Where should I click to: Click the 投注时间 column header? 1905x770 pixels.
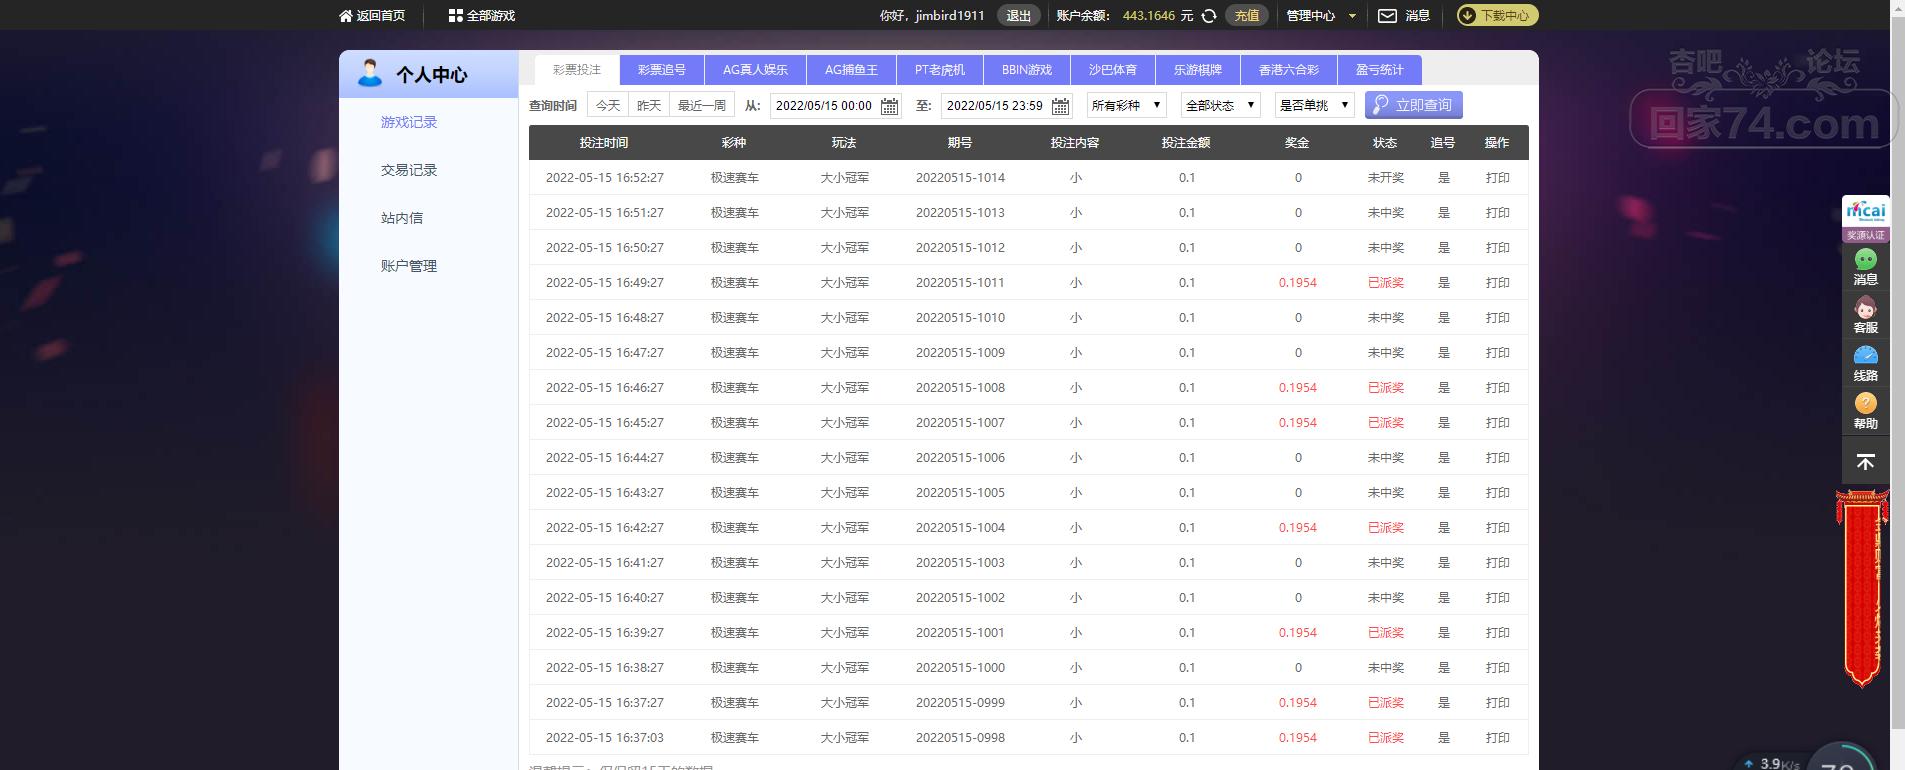pyautogui.click(x=604, y=143)
